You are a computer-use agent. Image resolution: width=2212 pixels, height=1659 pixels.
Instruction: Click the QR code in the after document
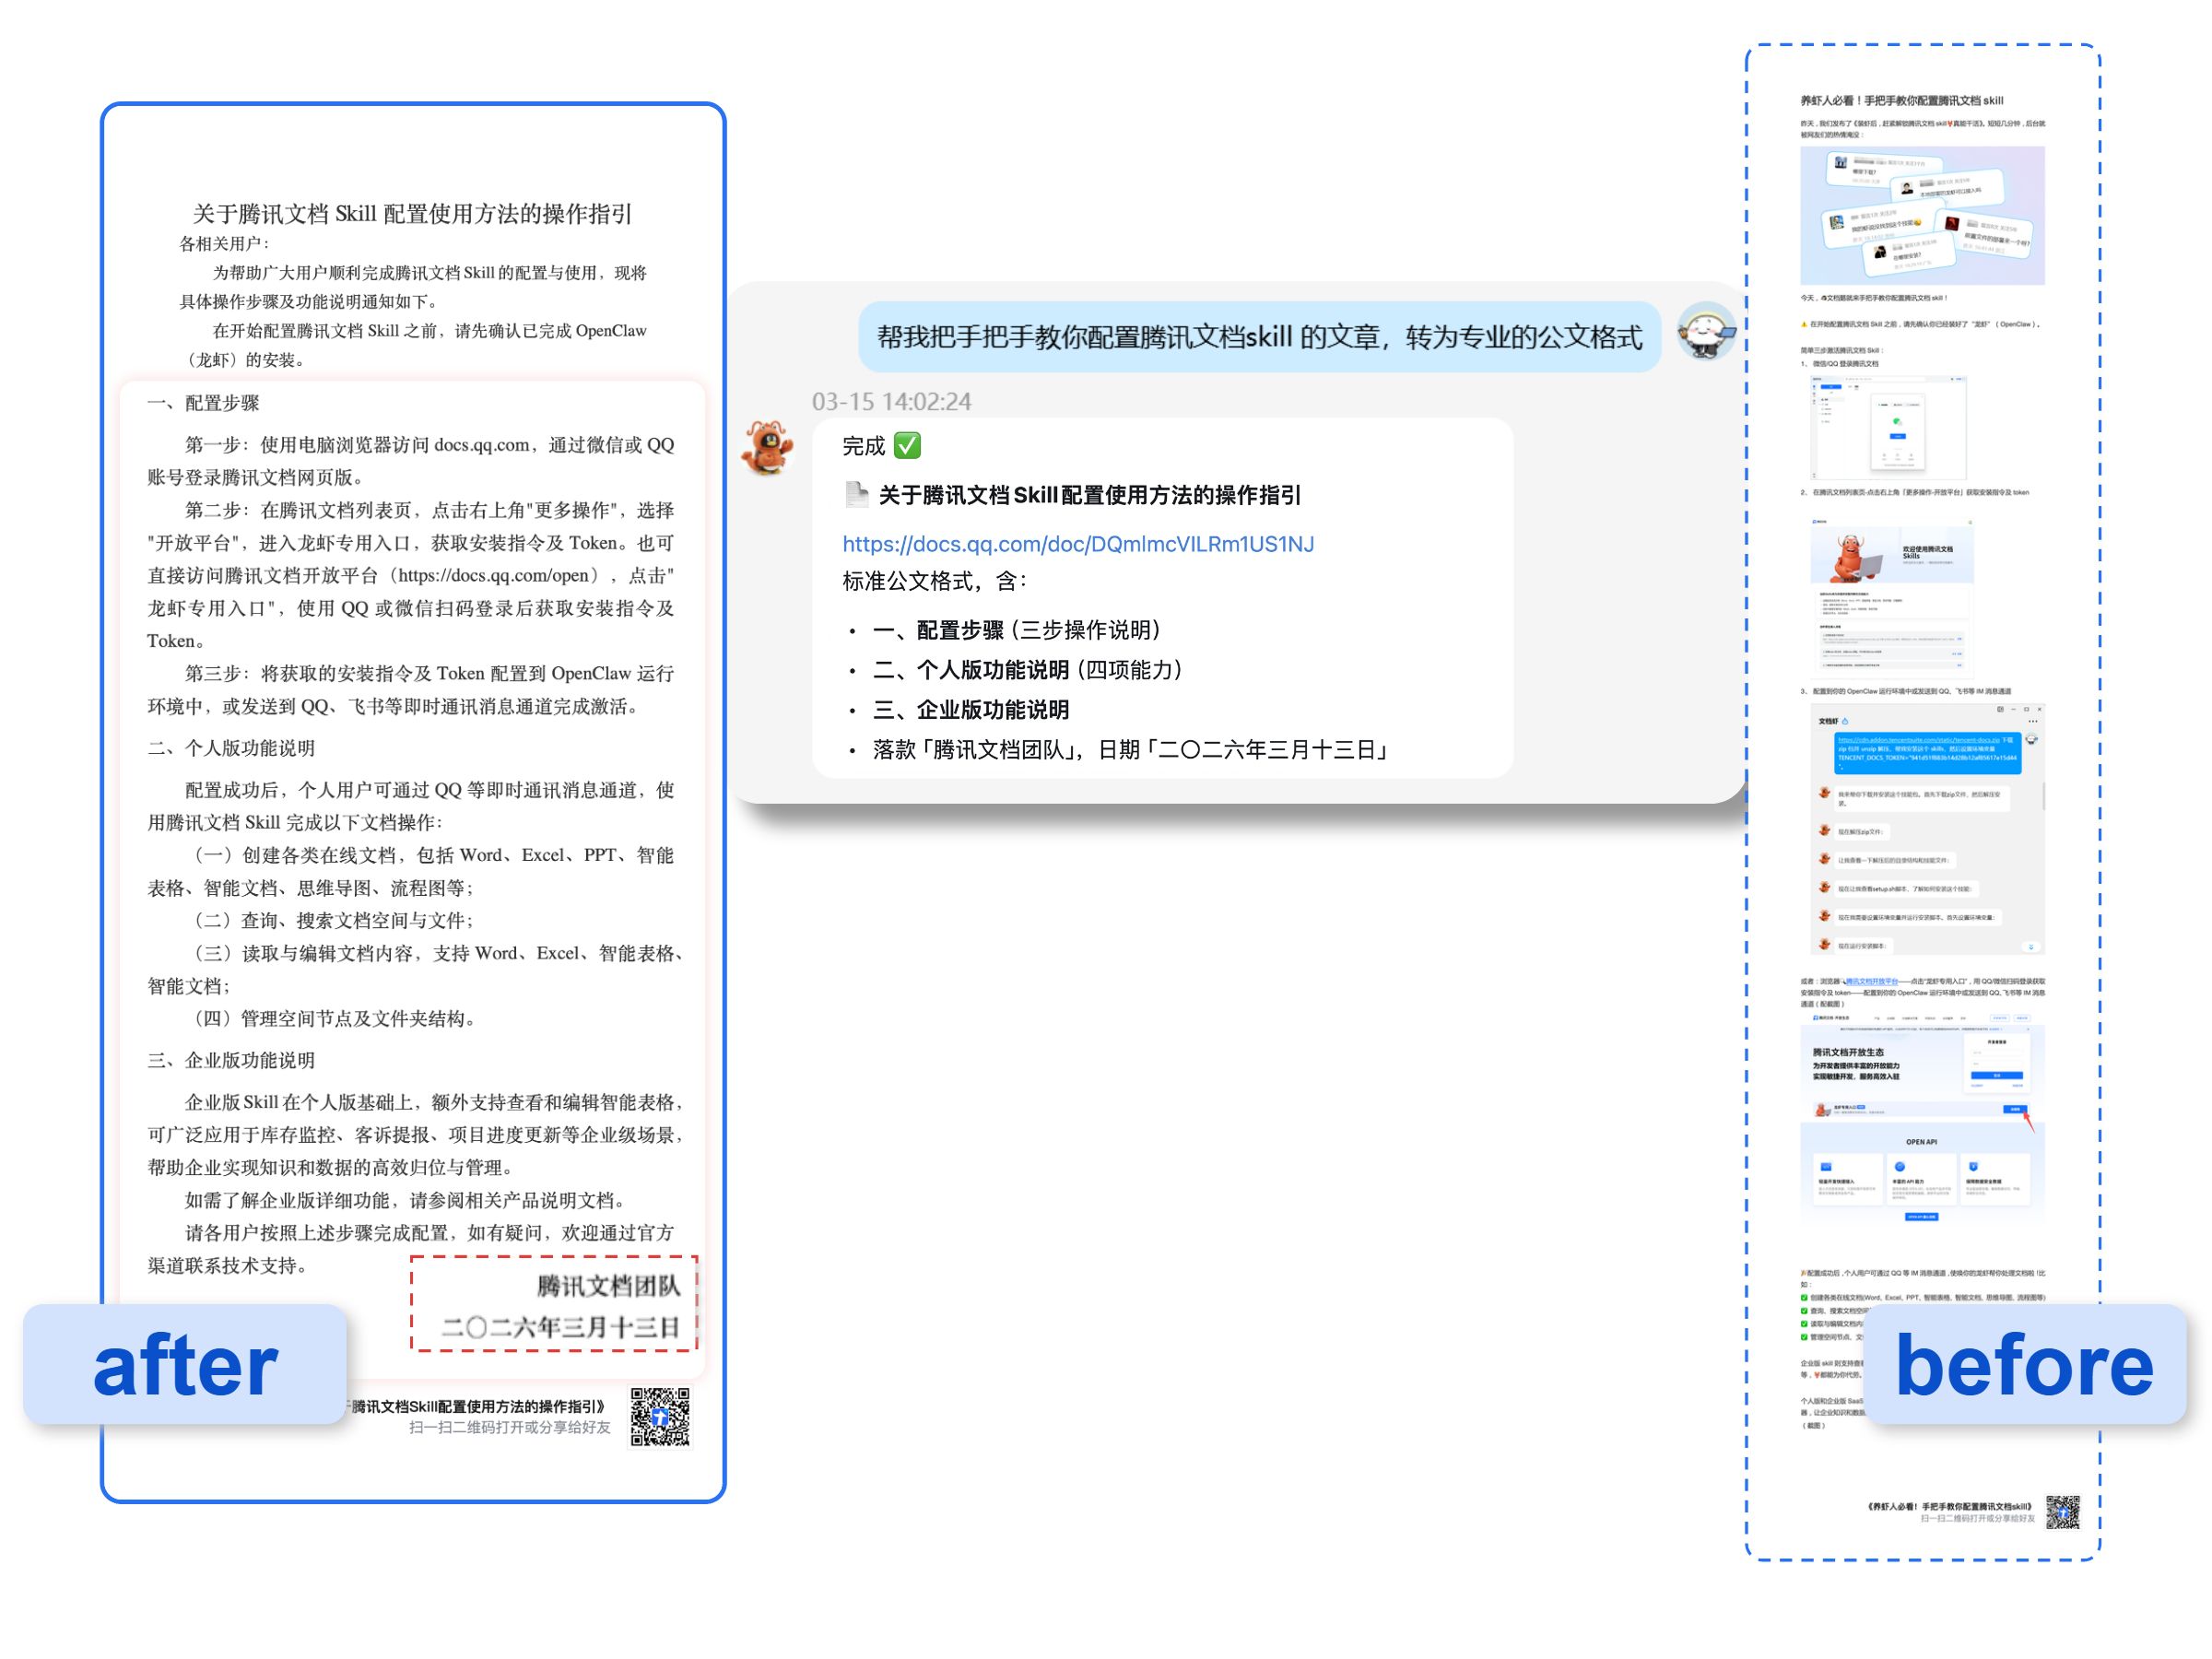(x=660, y=1415)
